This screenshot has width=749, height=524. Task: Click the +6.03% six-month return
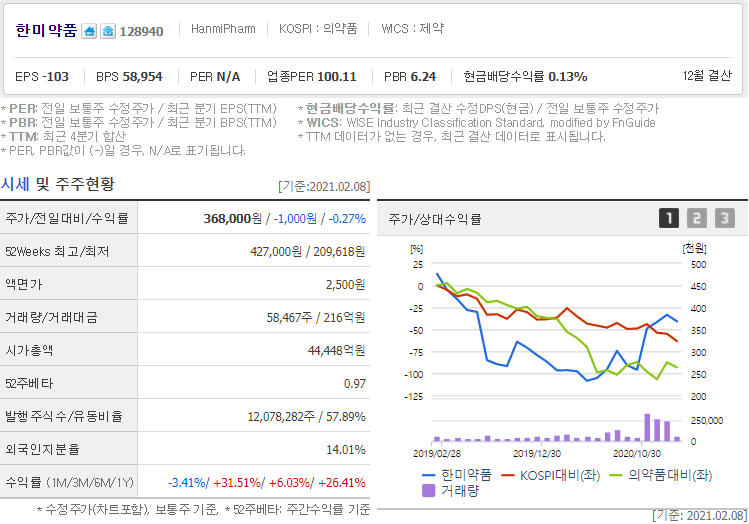[x=289, y=482]
